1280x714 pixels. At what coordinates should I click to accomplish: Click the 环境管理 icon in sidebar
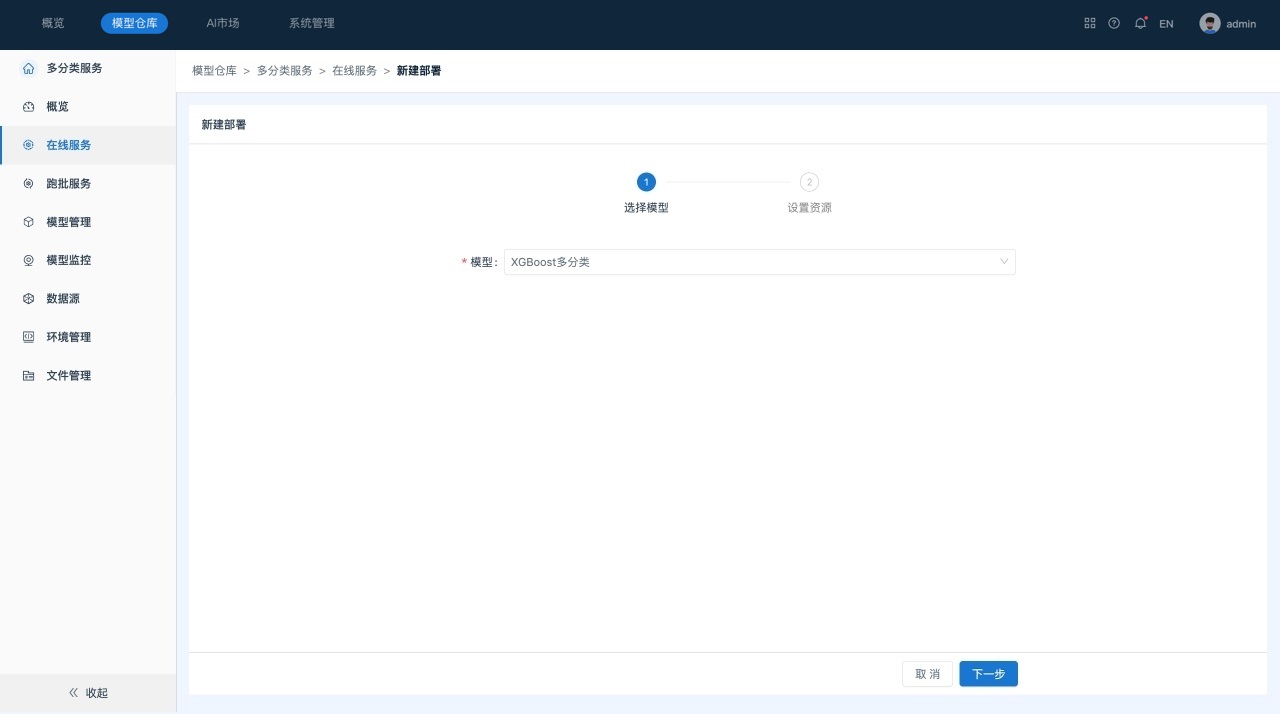pyautogui.click(x=28, y=337)
